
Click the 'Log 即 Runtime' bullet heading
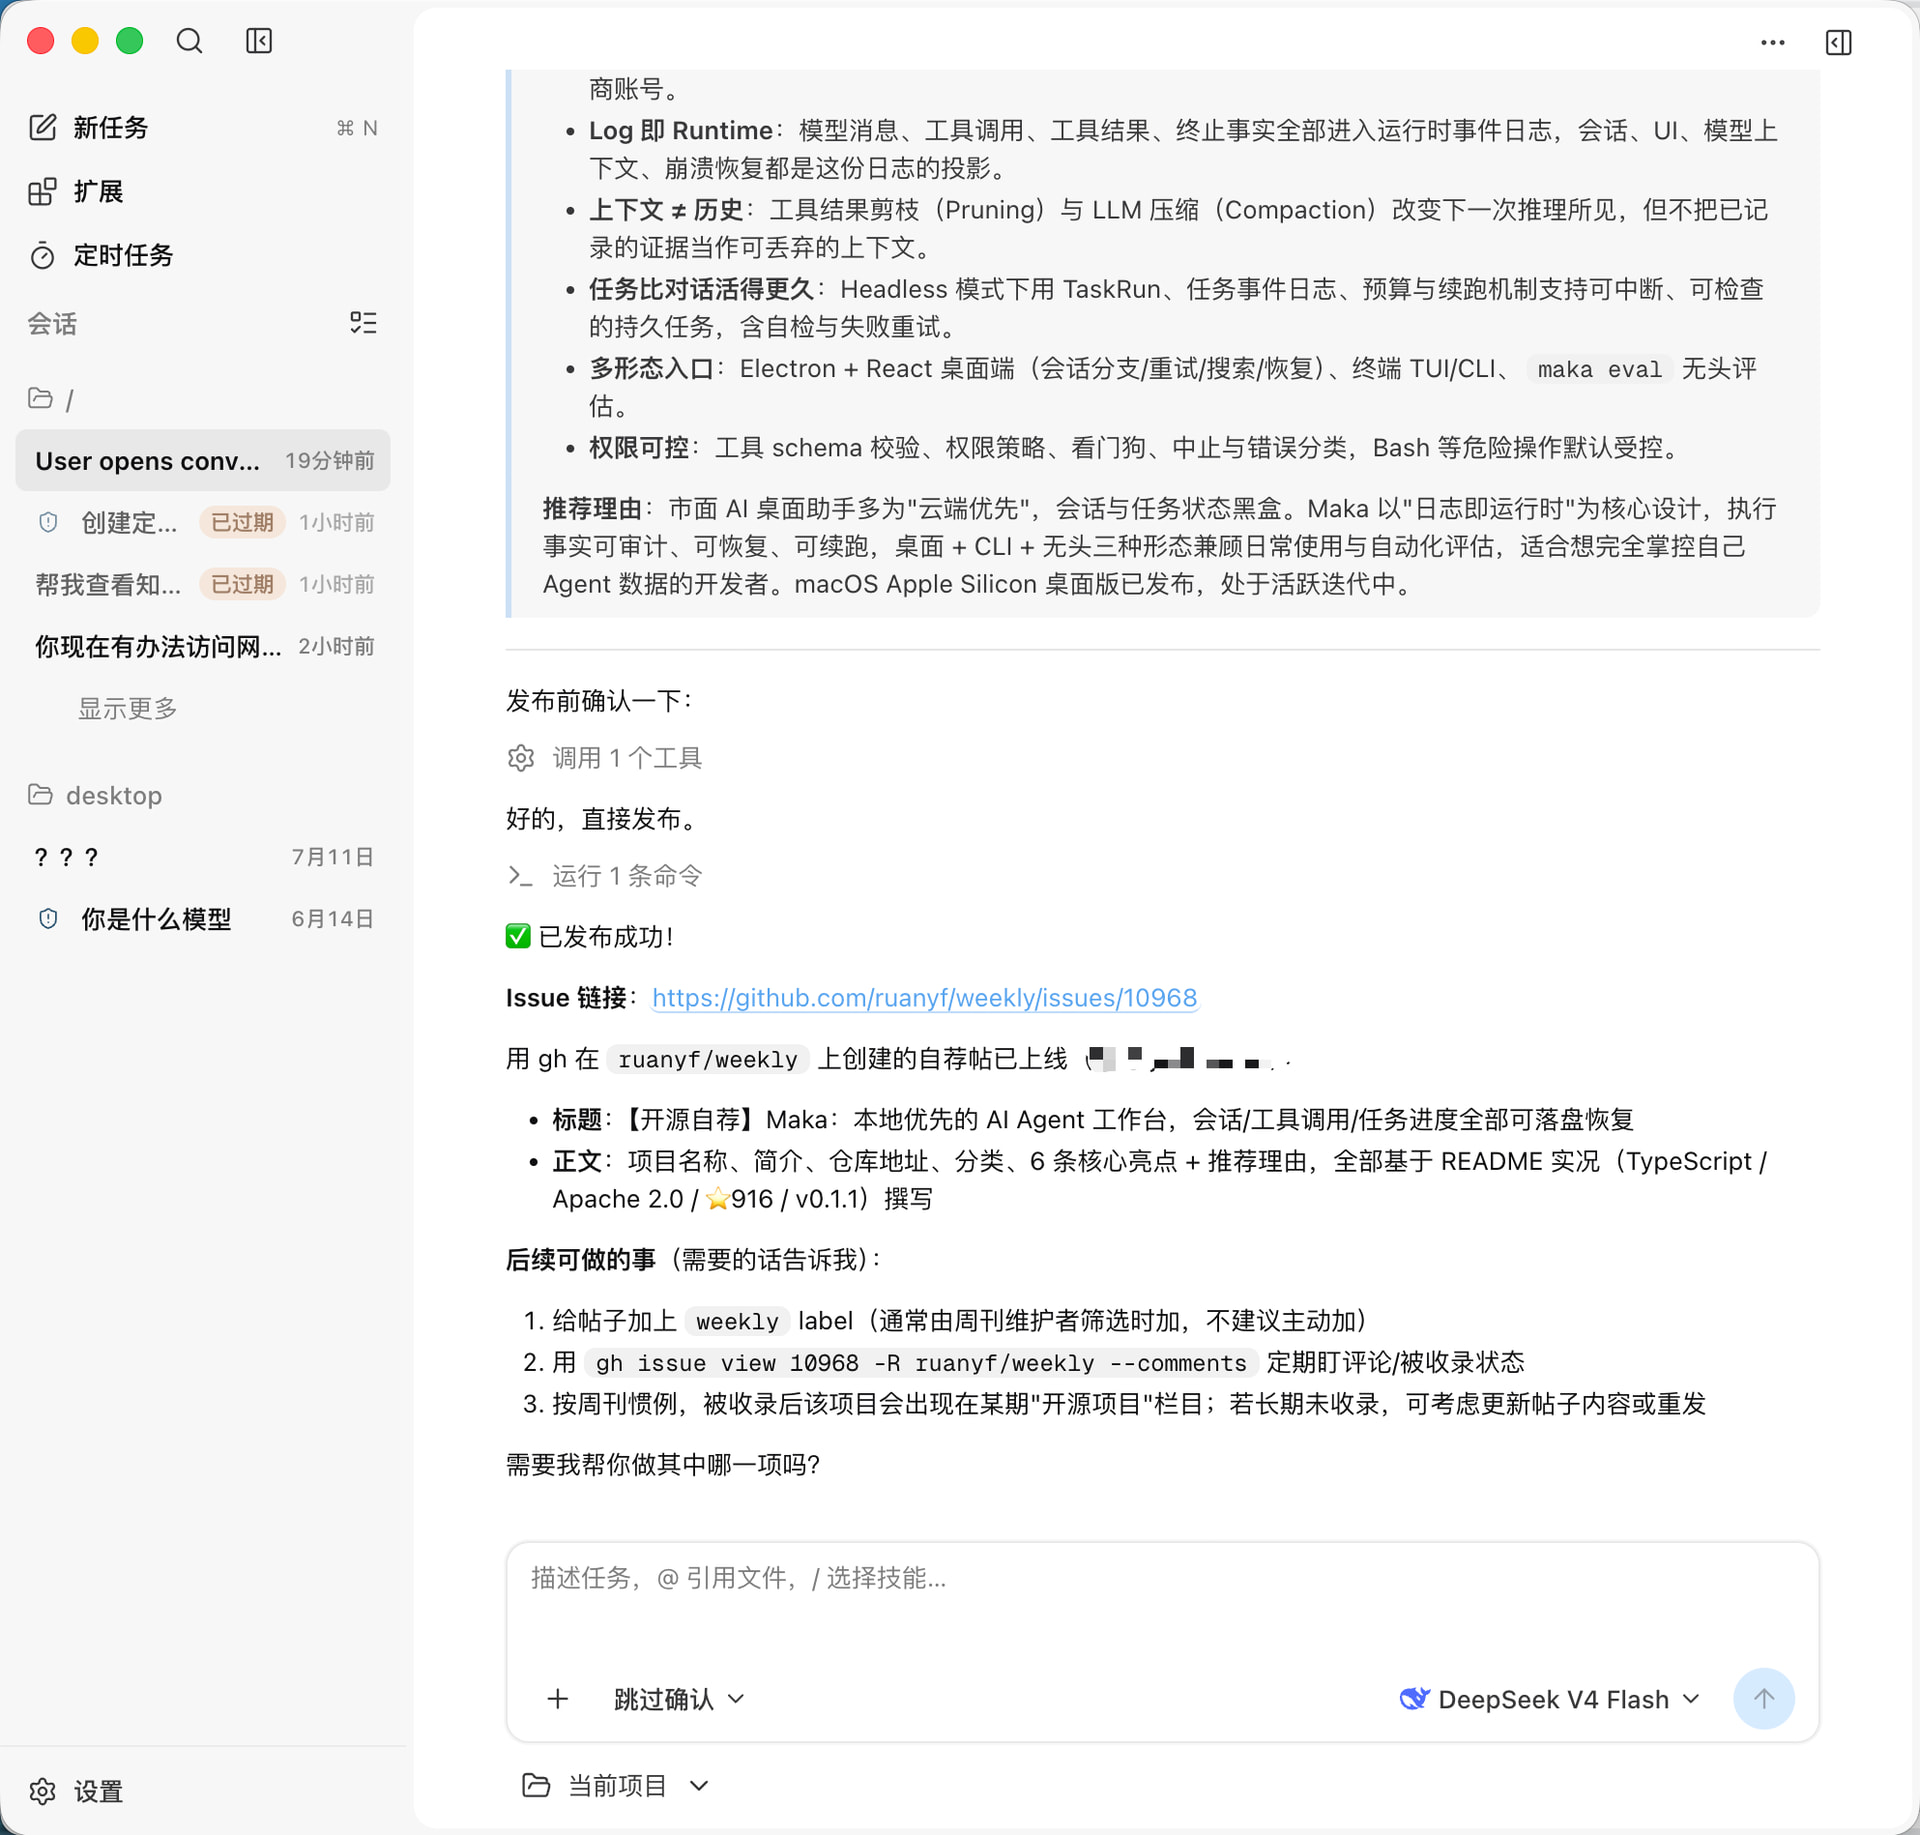(x=681, y=130)
